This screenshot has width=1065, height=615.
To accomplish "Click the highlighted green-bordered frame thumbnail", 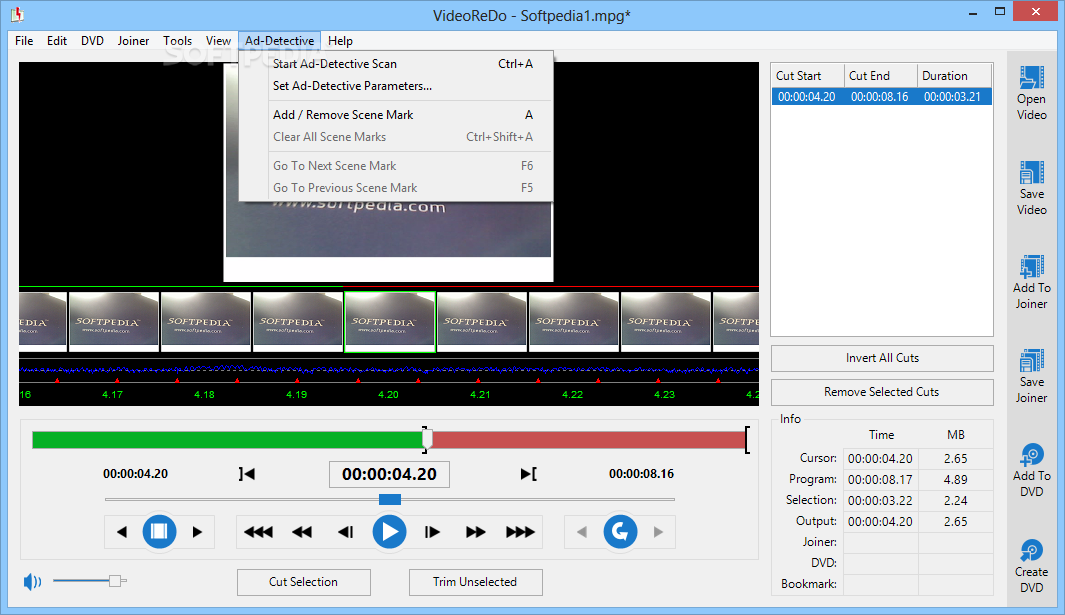I will (x=390, y=322).
